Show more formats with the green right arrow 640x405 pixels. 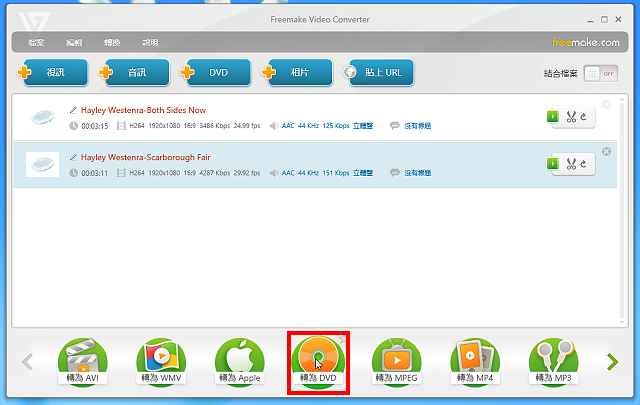click(x=612, y=362)
